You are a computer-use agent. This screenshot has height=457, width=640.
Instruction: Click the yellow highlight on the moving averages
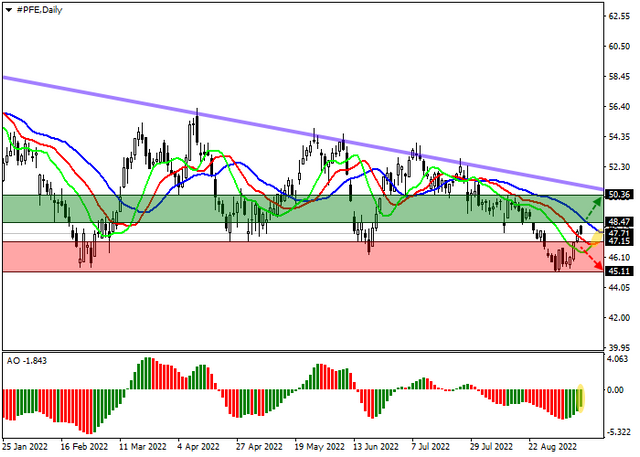click(596, 238)
